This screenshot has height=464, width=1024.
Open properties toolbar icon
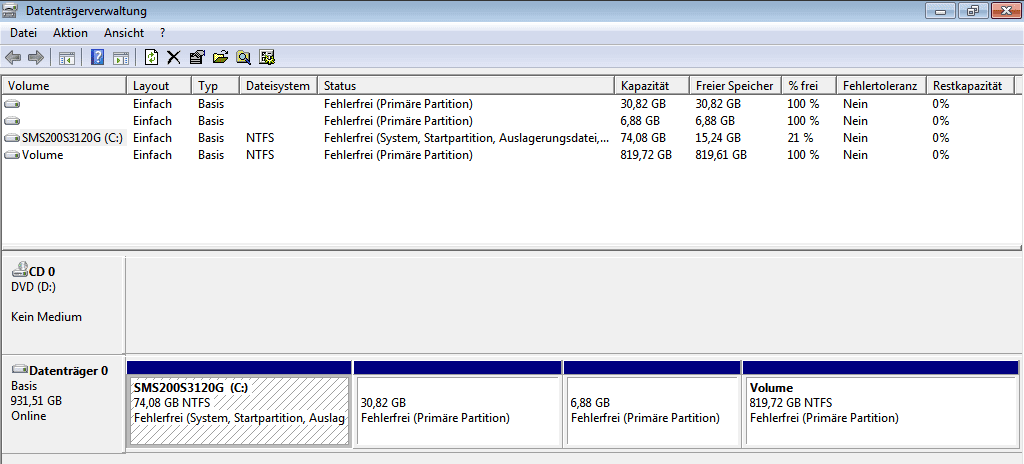click(x=197, y=58)
